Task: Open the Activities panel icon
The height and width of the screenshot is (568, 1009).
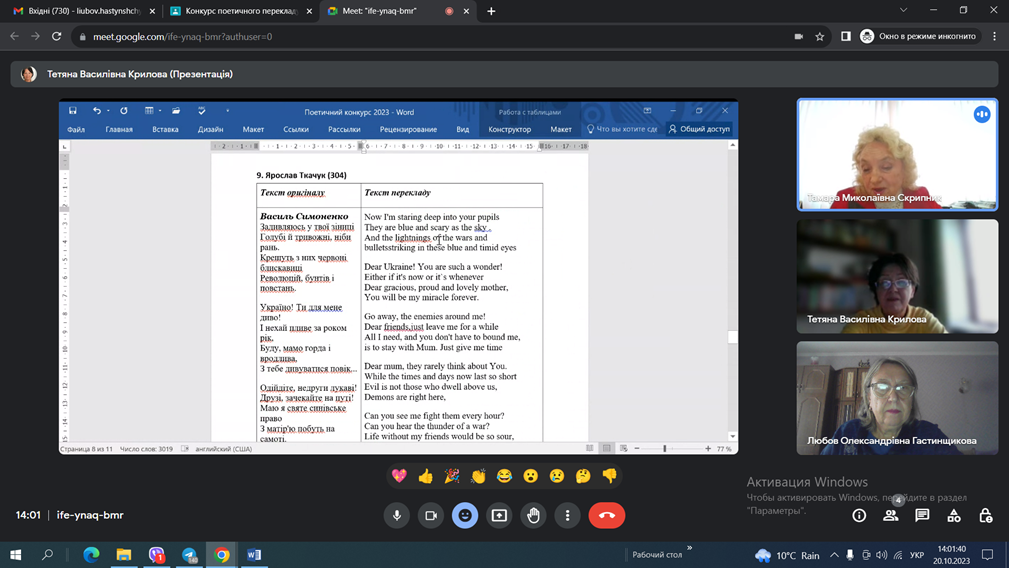Action: coord(954,515)
